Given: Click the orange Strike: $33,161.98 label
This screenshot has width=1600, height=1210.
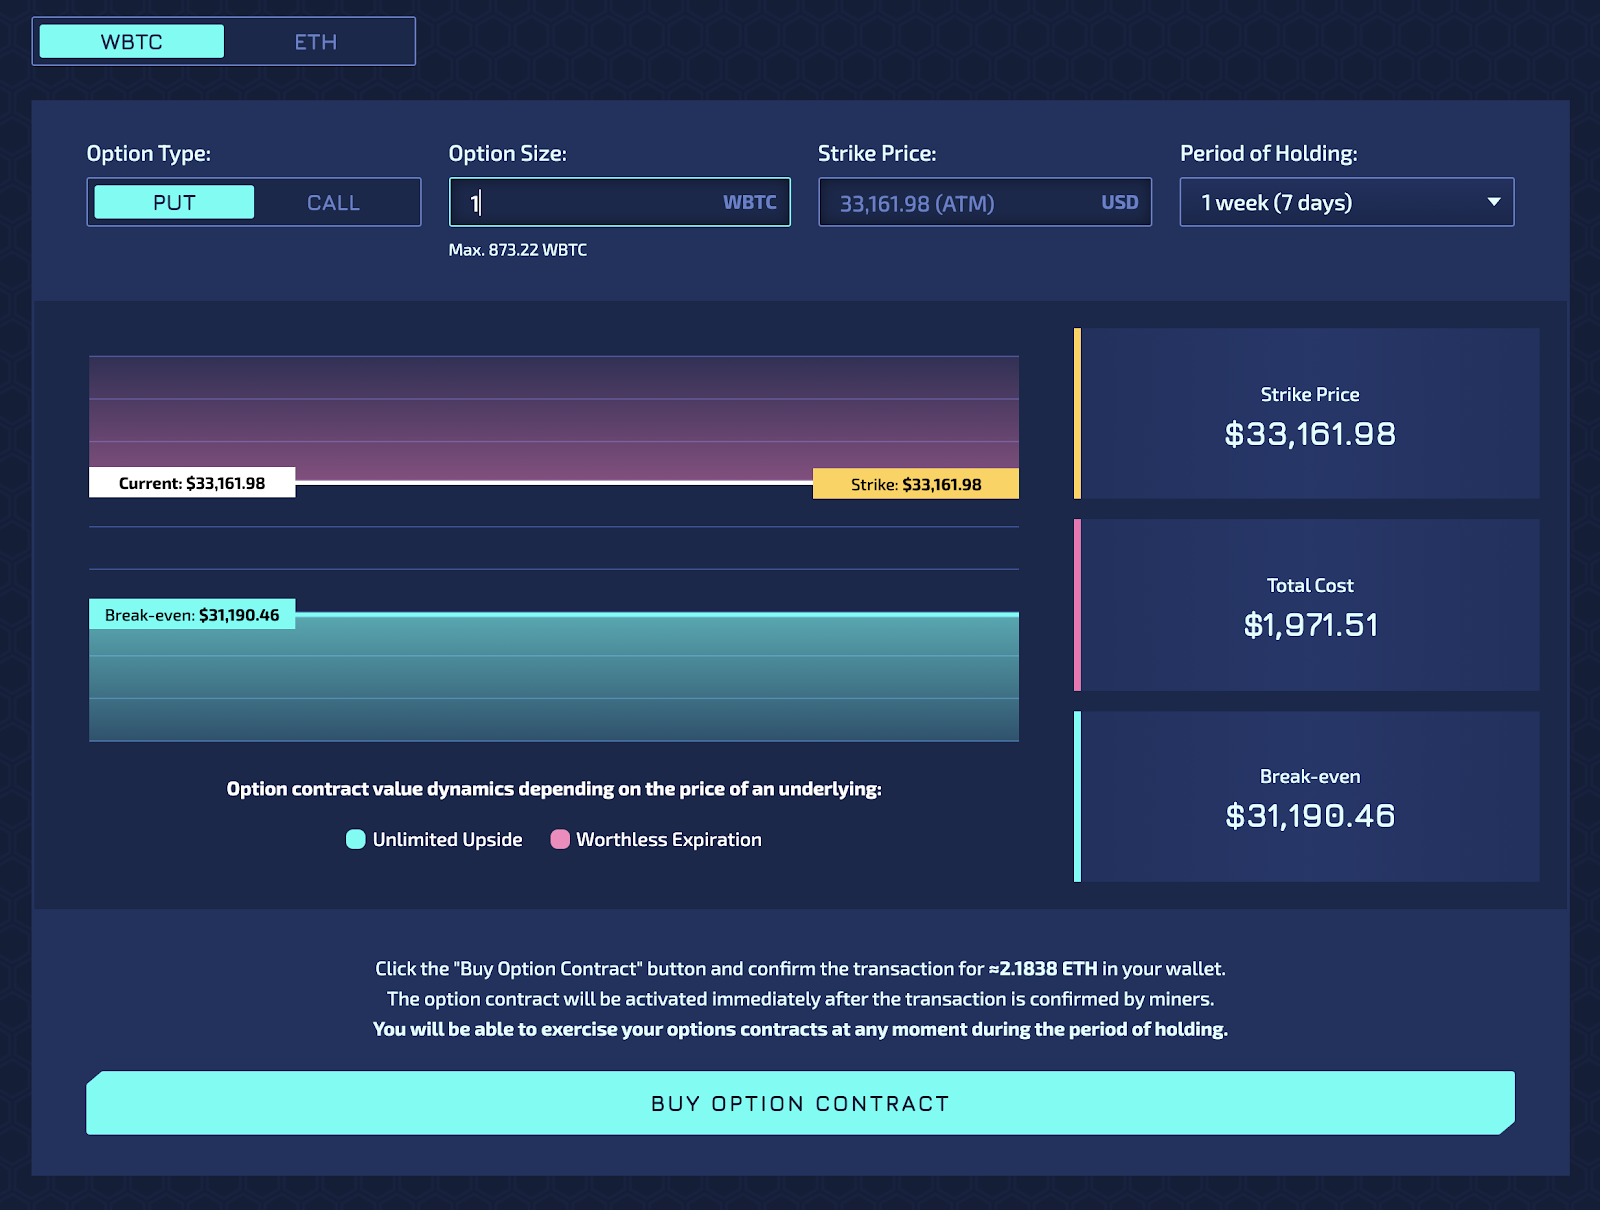Looking at the screenshot, I should 916,483.
